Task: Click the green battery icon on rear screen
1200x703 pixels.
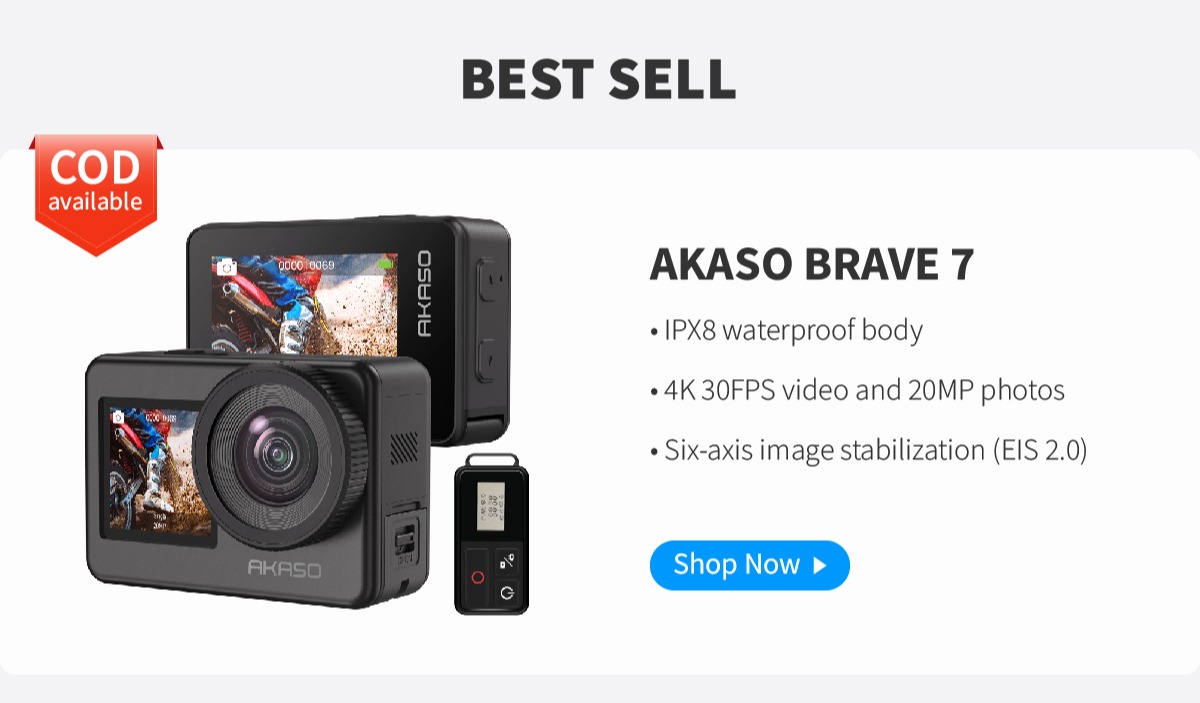Action: click(386, 265)
